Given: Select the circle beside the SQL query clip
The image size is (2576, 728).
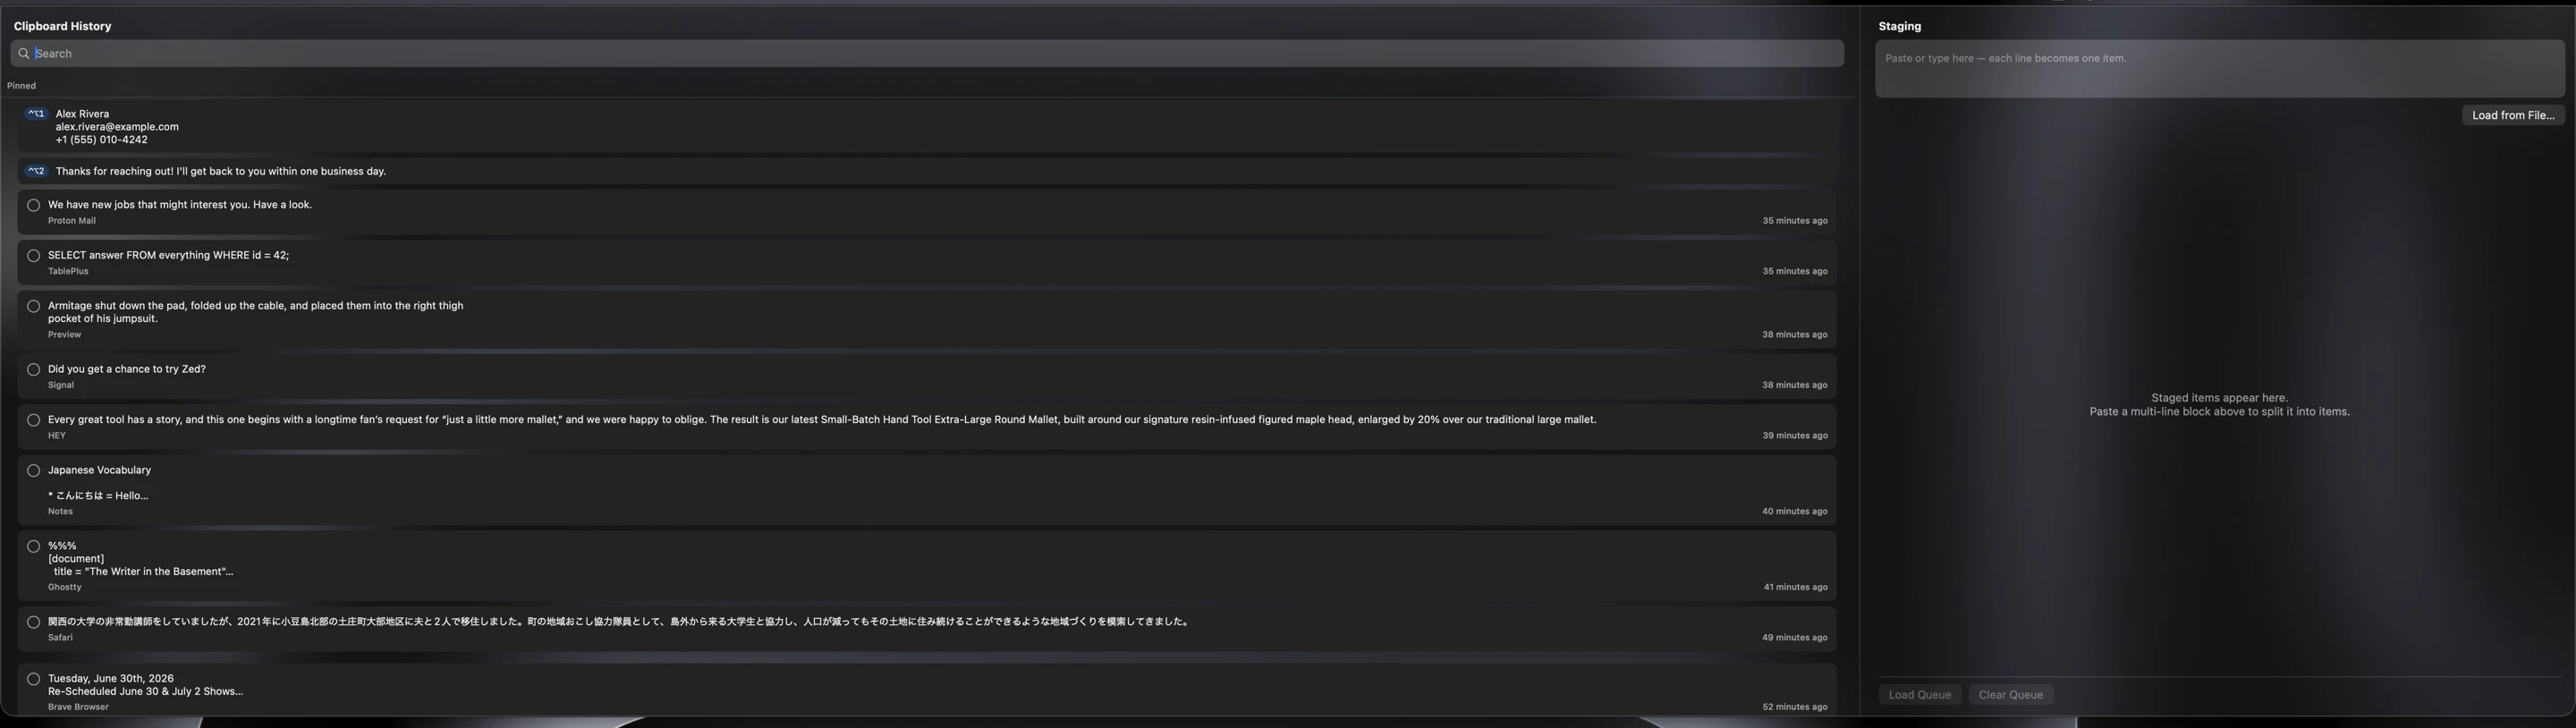Looking at the screenshot, I should tap(34, 256).
